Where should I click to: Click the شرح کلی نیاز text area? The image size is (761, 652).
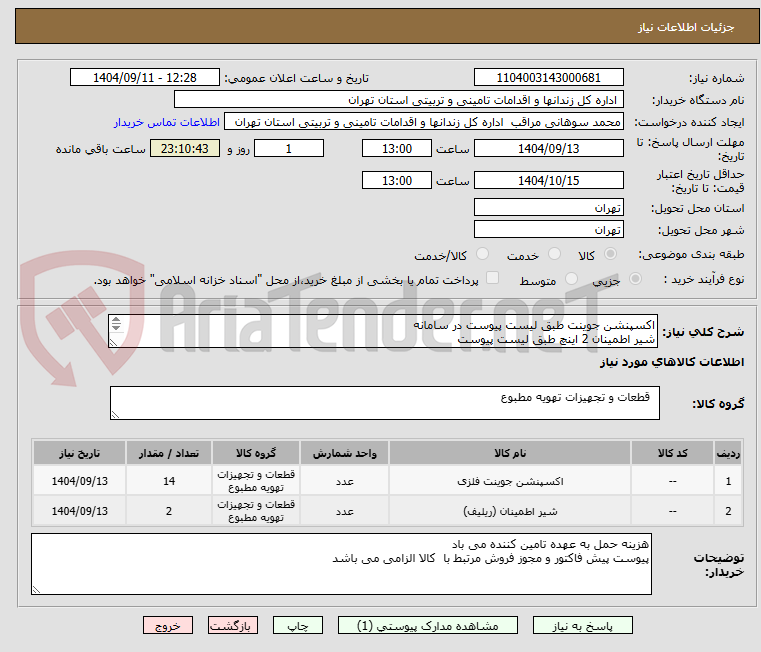click(x=383, y=332)
